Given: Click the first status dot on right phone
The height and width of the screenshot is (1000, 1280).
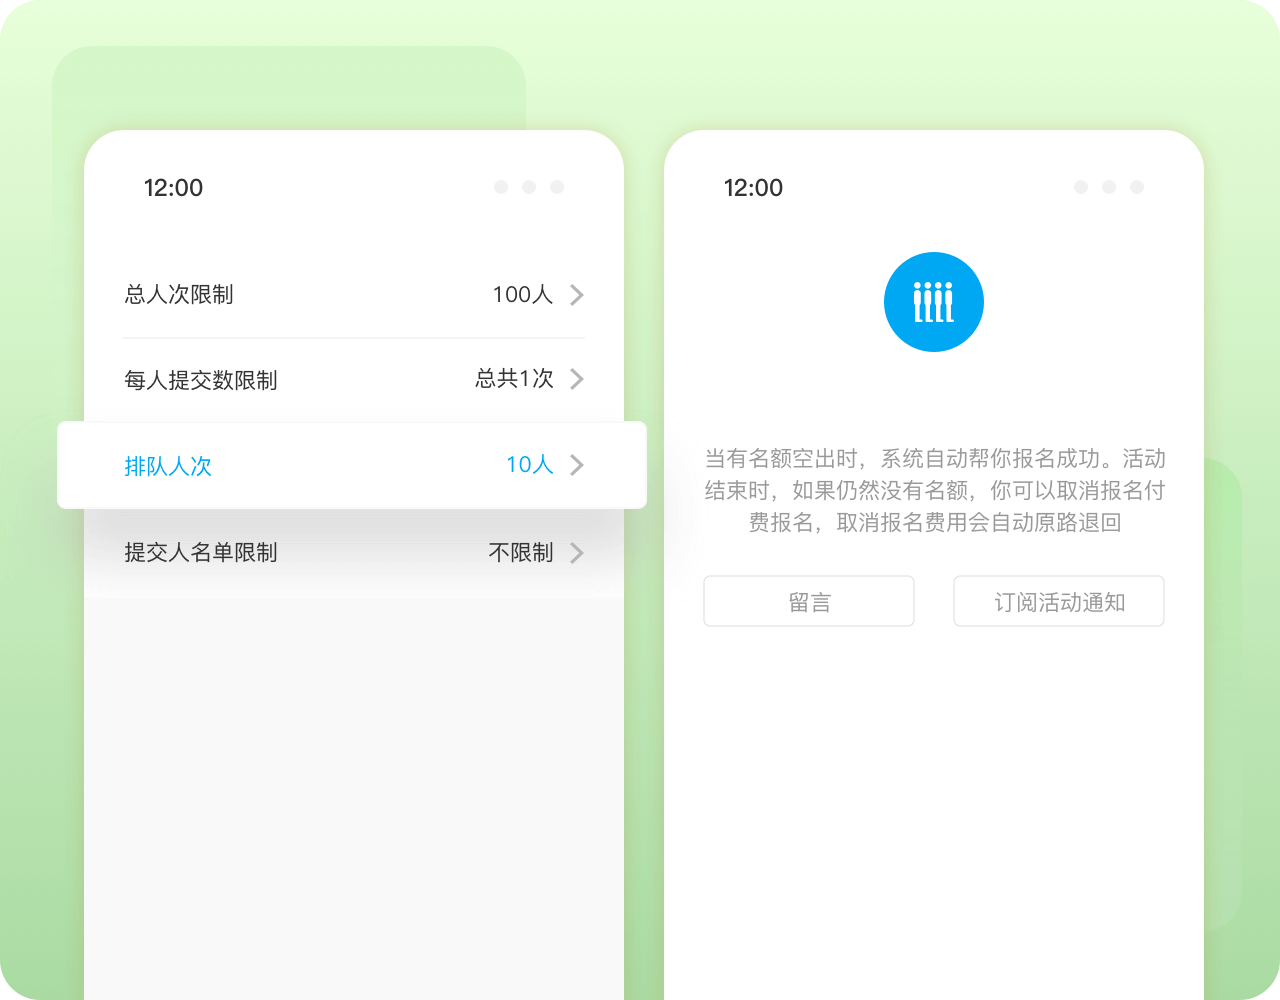Looking at the screenshot, I should coord(1080,187).
